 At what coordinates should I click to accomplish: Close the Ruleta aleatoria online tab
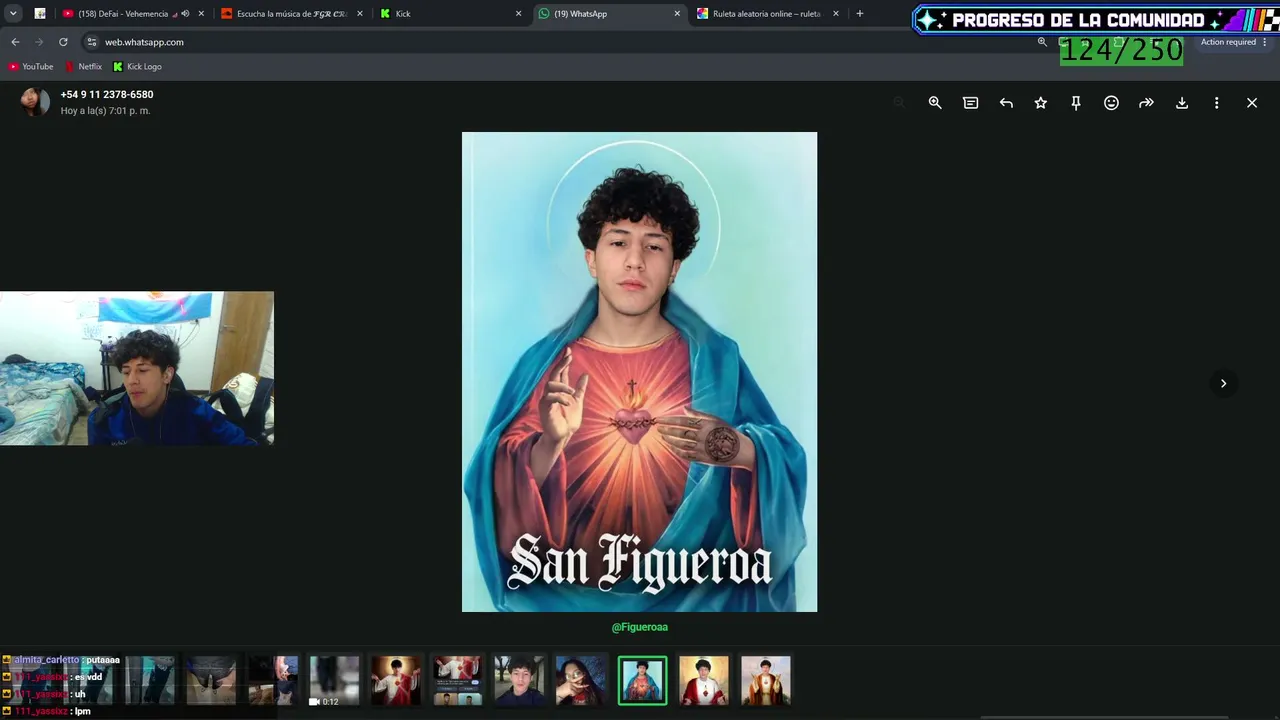tap(836, 14)
